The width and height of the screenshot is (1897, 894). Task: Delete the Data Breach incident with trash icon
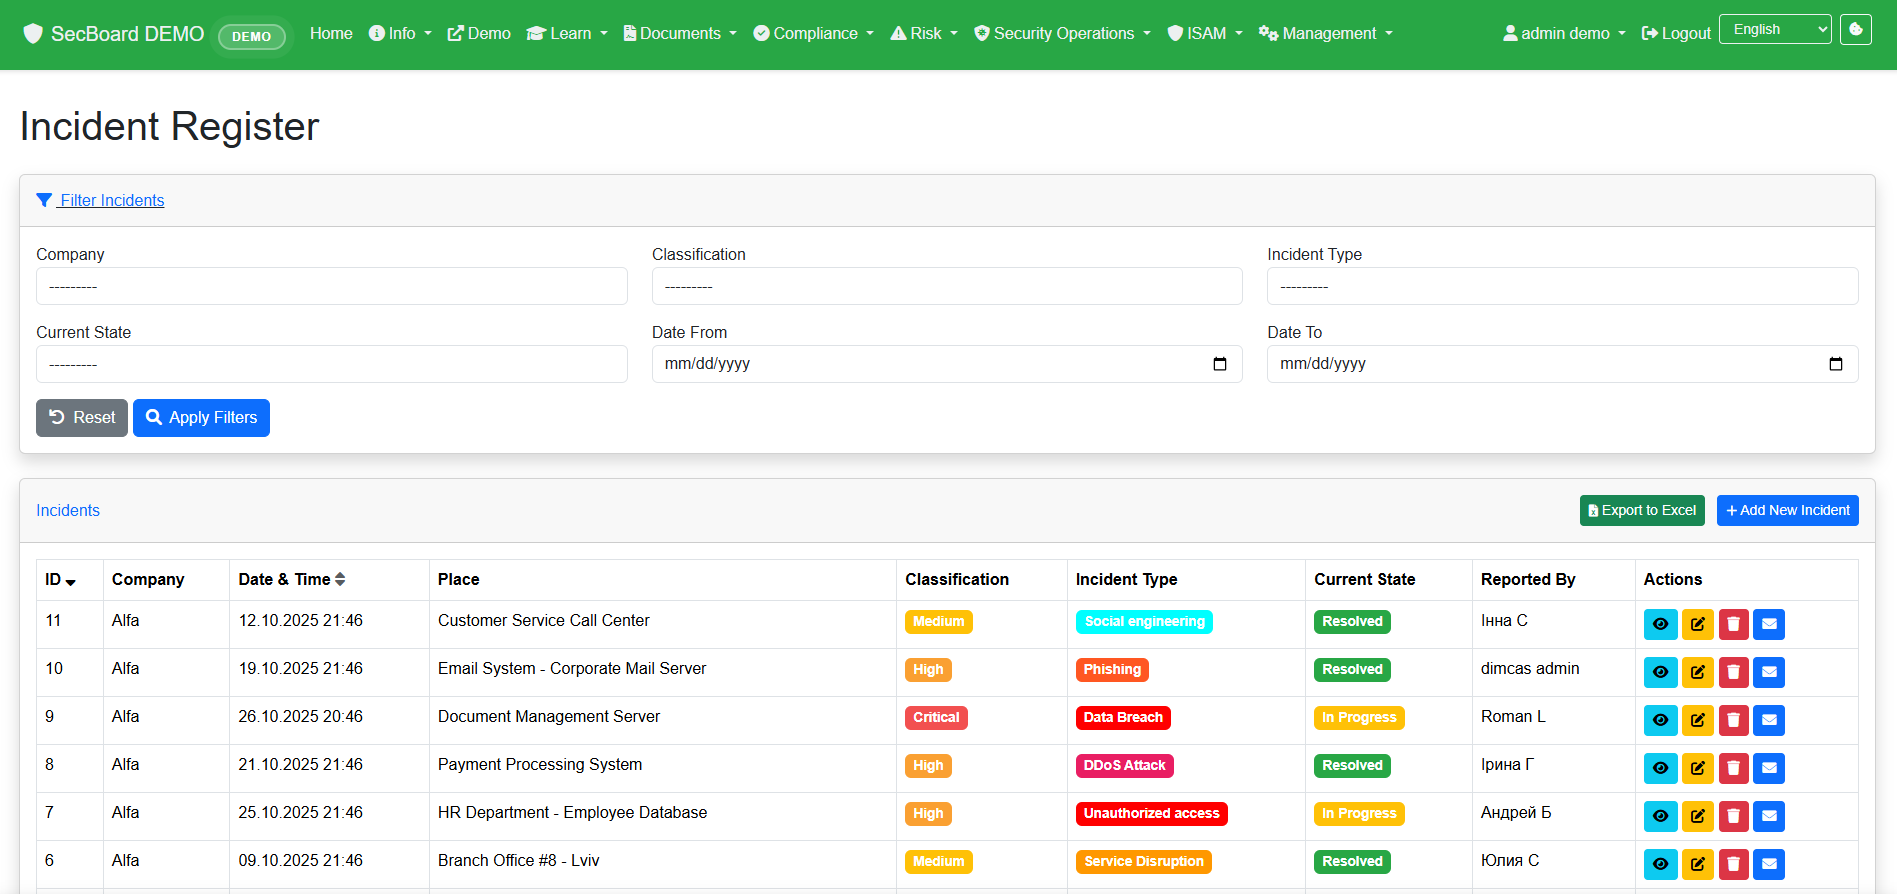pyautogui.click(x=1733, y=720)
